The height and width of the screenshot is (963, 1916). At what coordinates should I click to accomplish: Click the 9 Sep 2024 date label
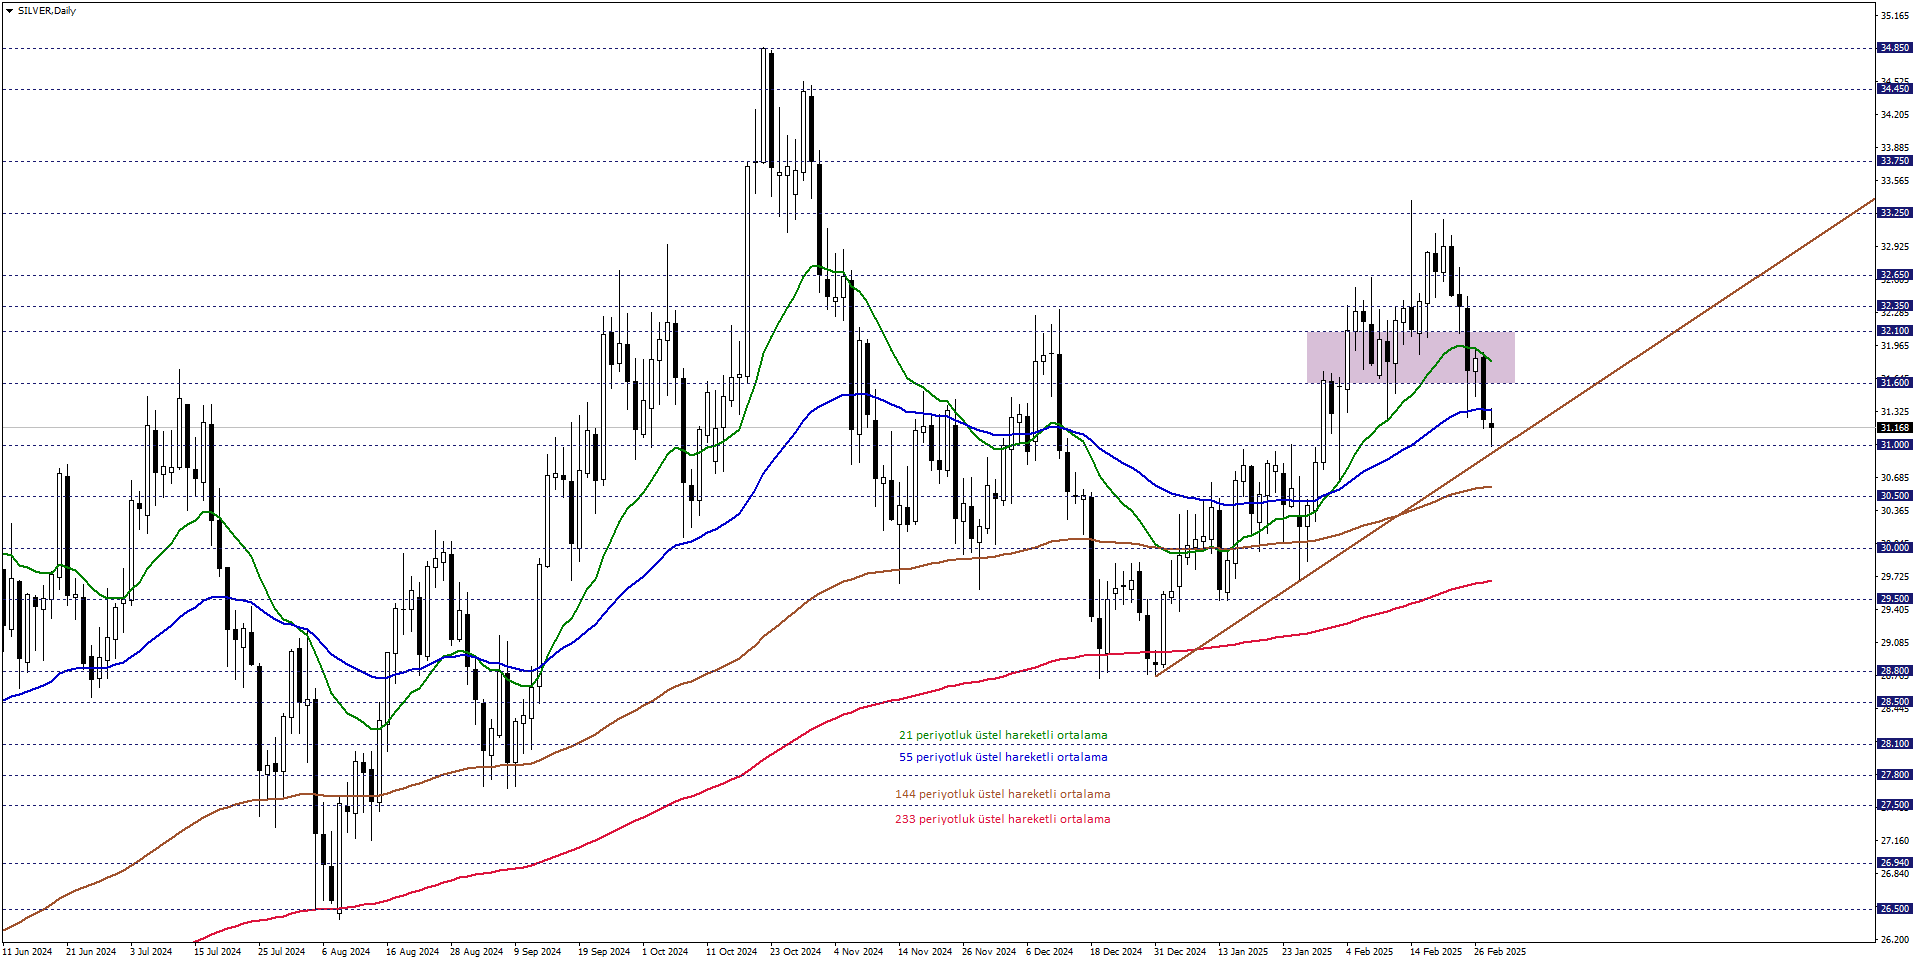click(538, 952)
